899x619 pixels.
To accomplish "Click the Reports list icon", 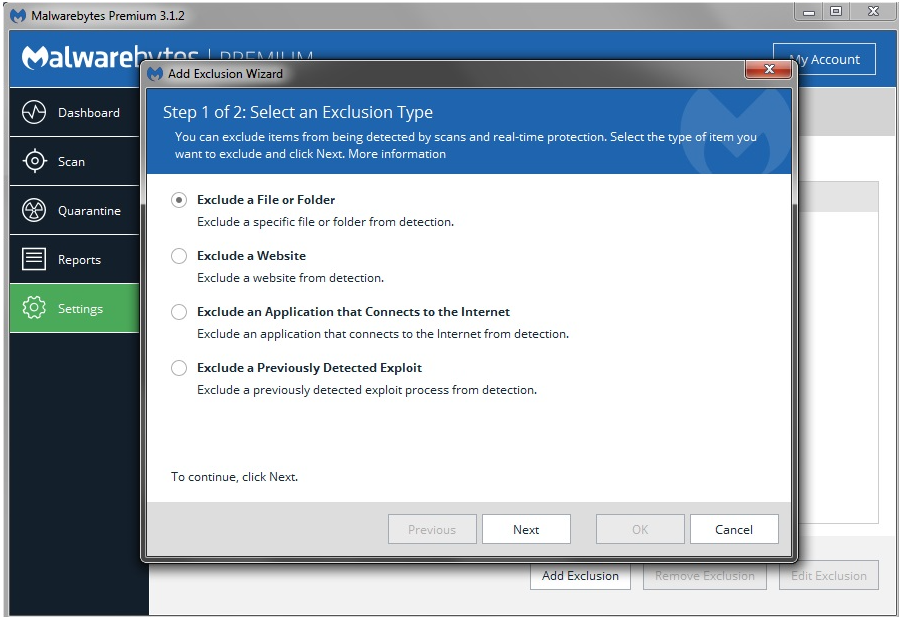I will coord(34,259).
